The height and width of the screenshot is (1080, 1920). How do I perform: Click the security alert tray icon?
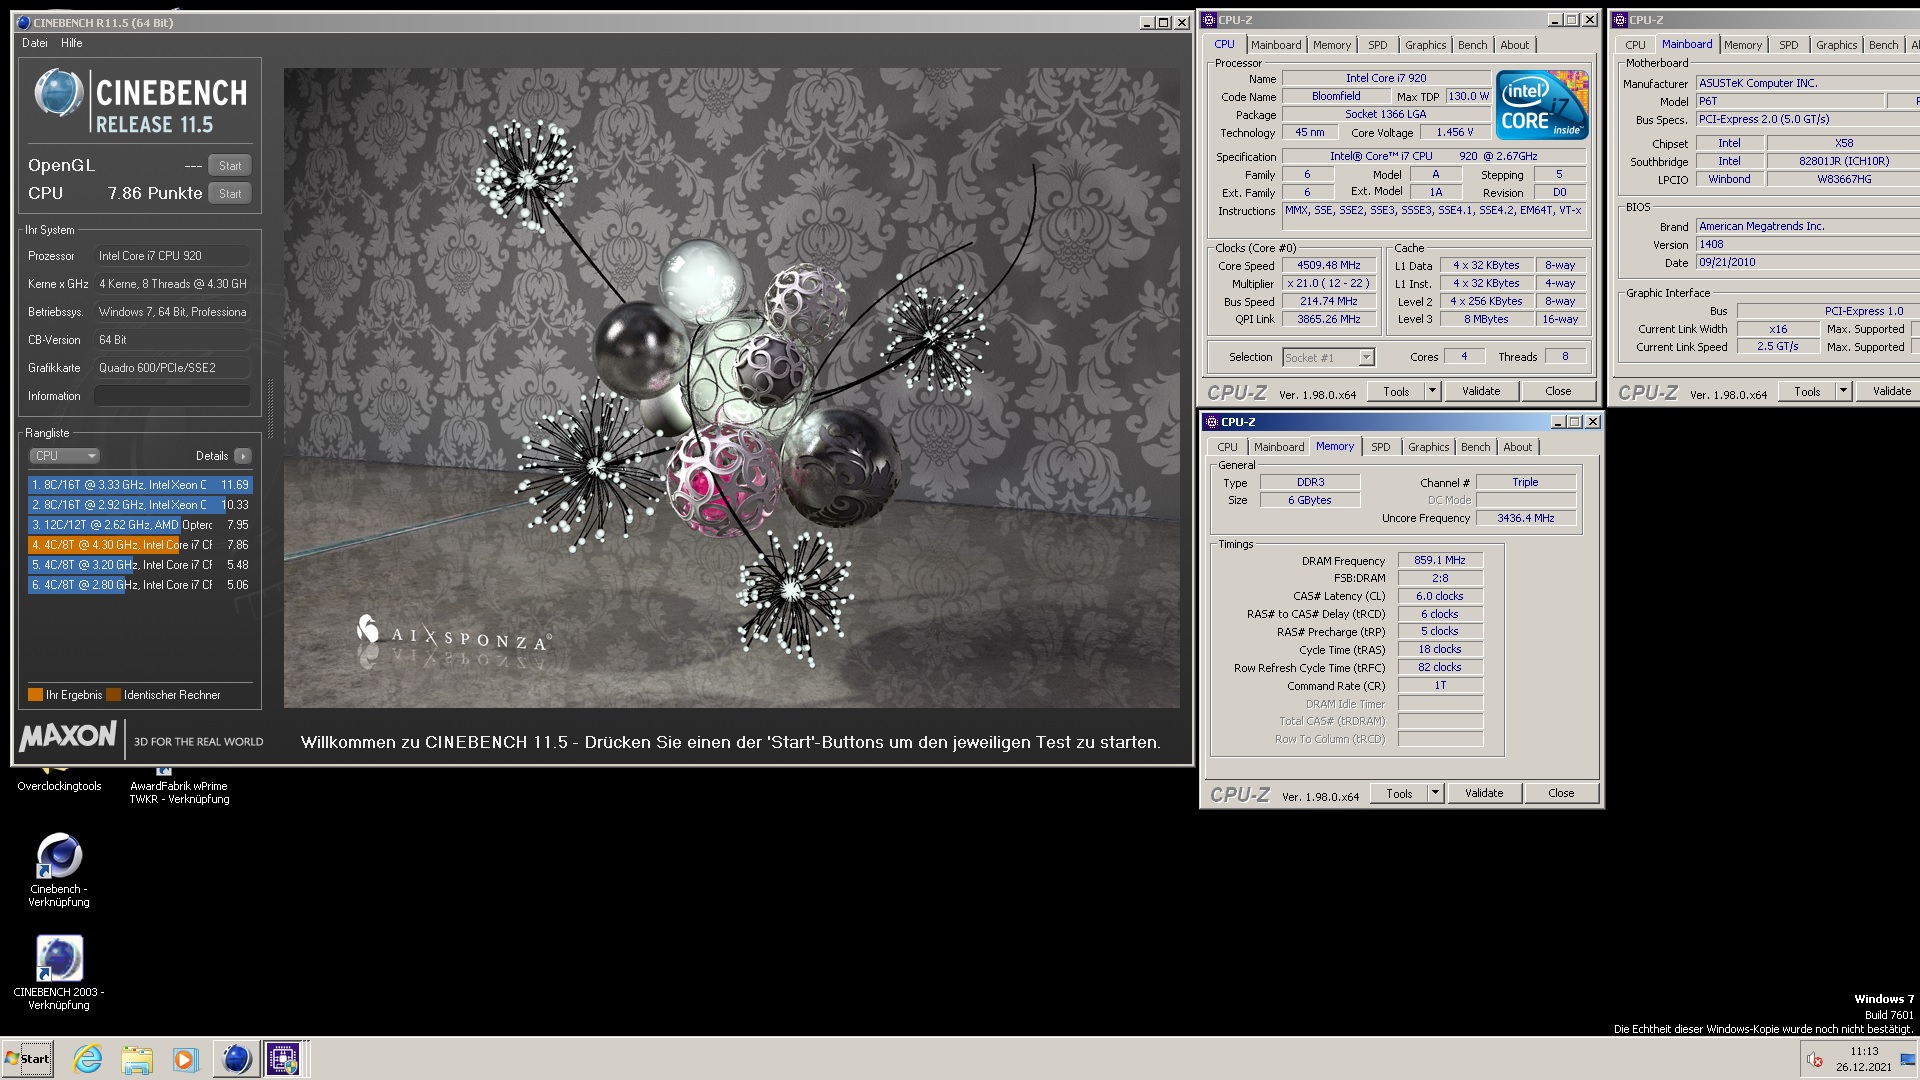(x=1814, y=1059)
